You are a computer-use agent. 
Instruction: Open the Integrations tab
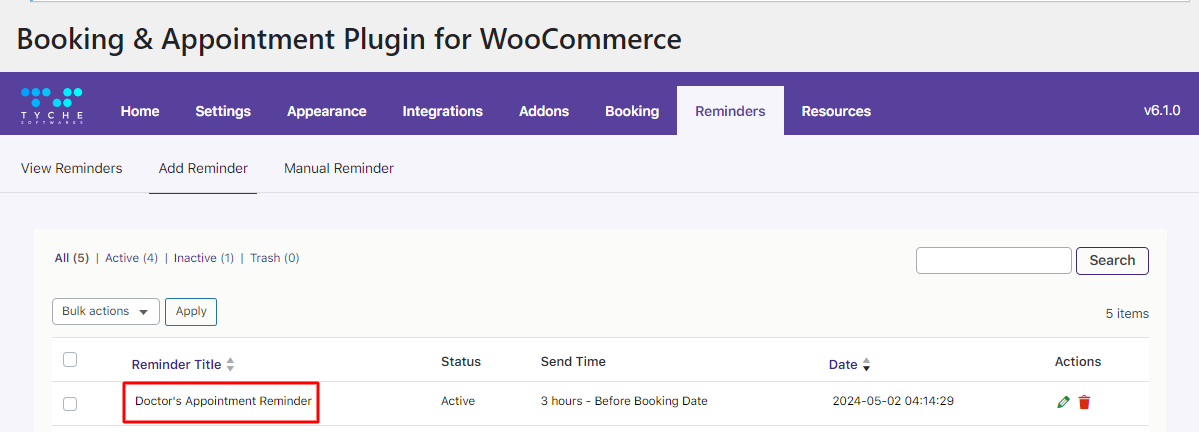tap(443, 111)
